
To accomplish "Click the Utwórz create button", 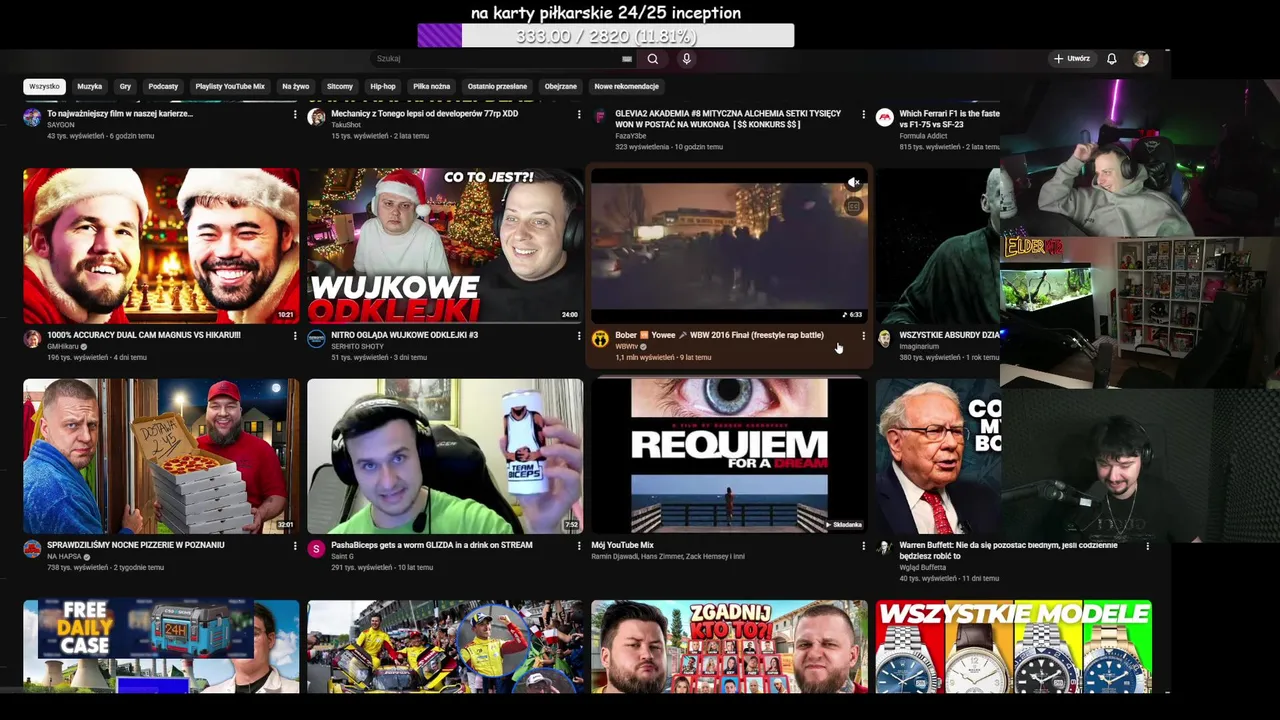I will click(x=1072, y=59).
